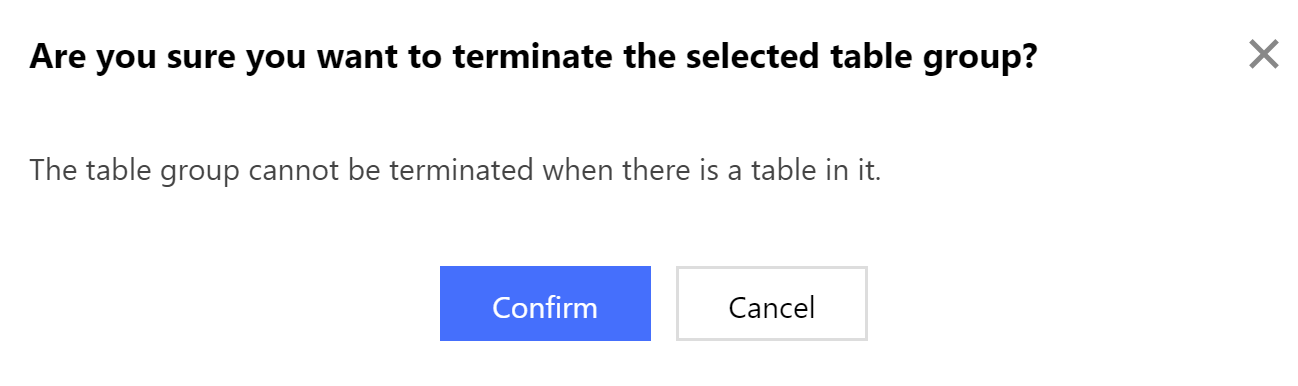Viewport: 1298px width, 386px height.
Task: Close the dialog with the X icon
Action: point(1264,54)
